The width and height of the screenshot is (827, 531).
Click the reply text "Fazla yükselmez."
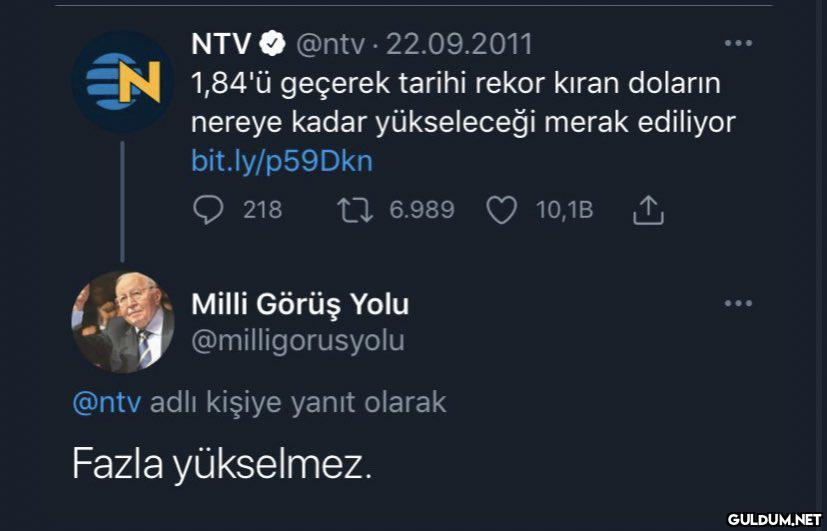pos(221,462)
